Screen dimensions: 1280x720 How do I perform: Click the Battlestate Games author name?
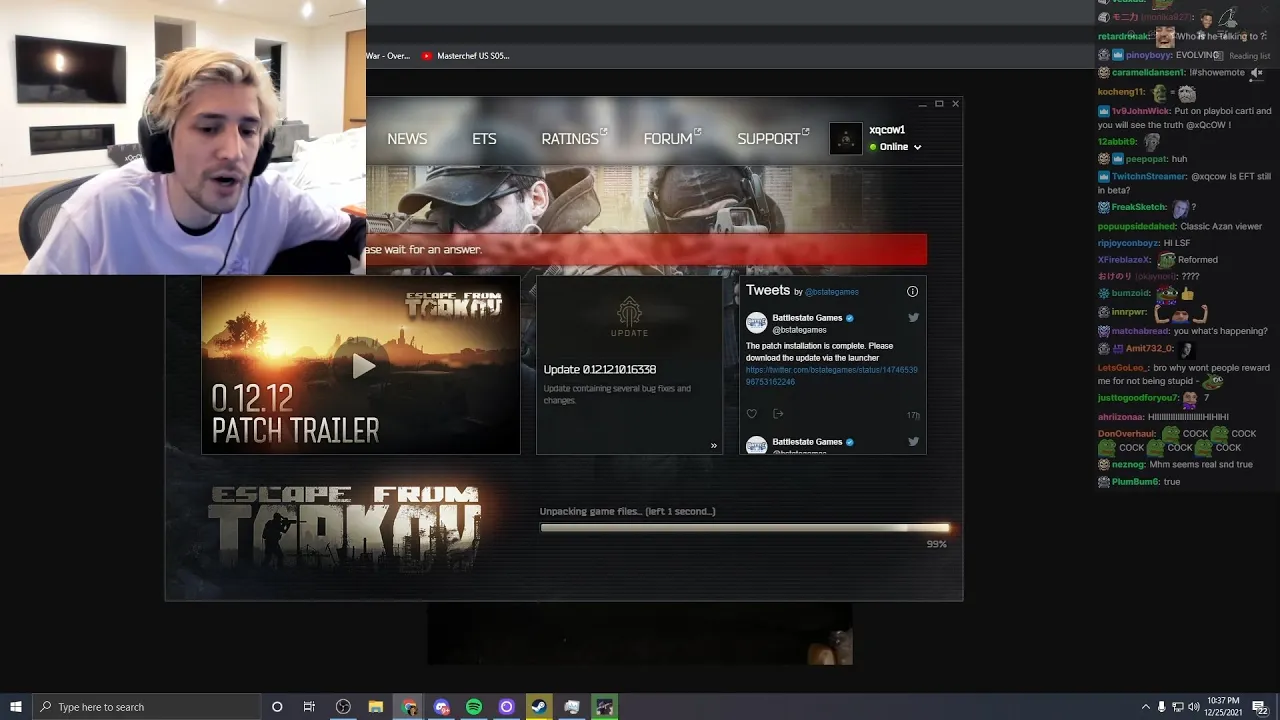point(808,318)
